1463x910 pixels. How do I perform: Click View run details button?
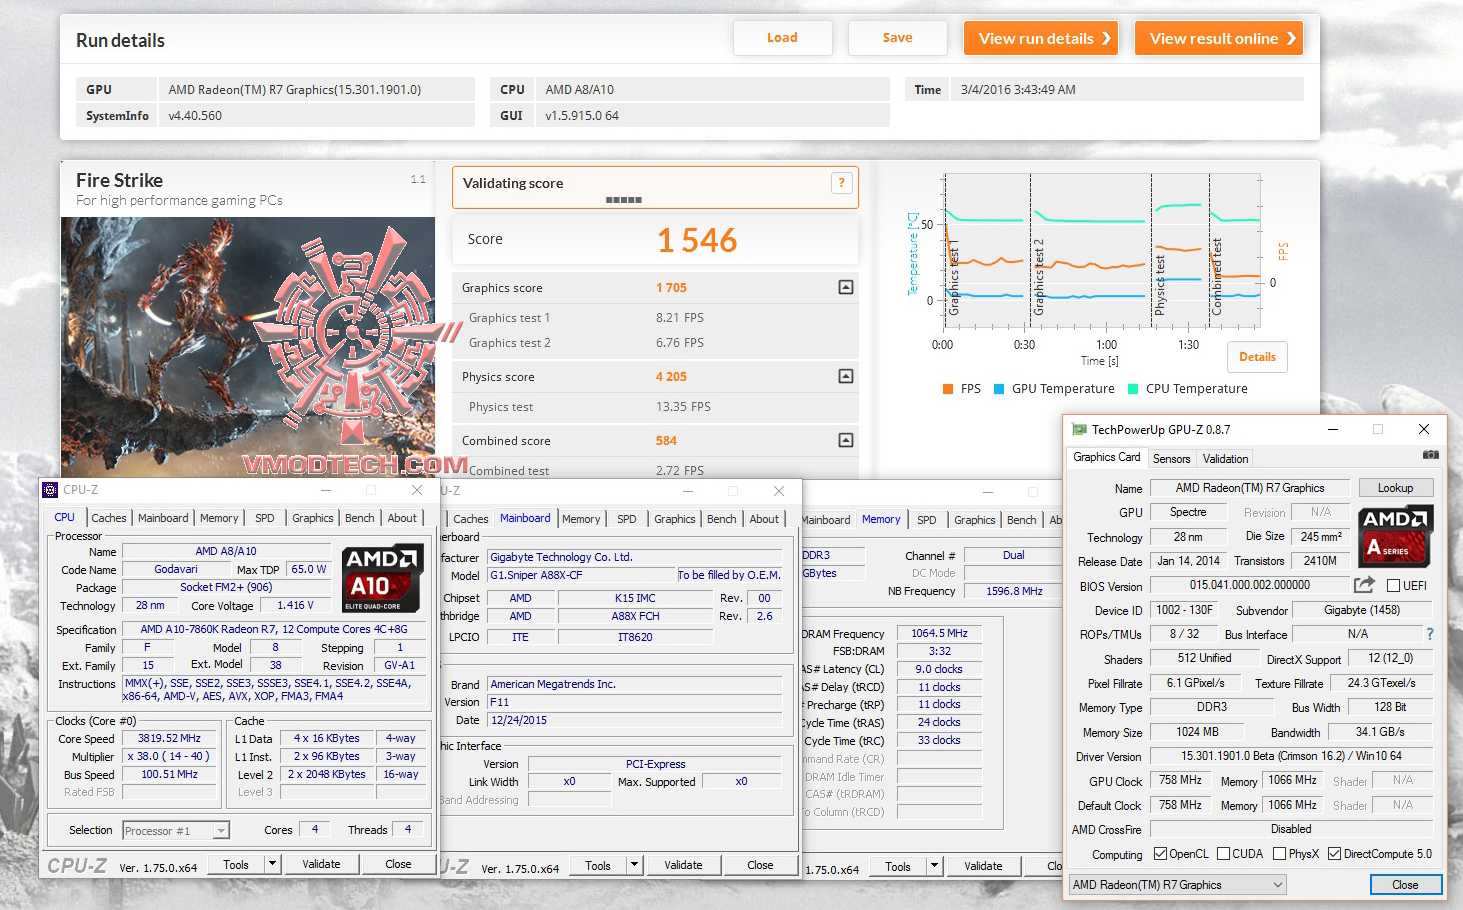[1041, 38]
